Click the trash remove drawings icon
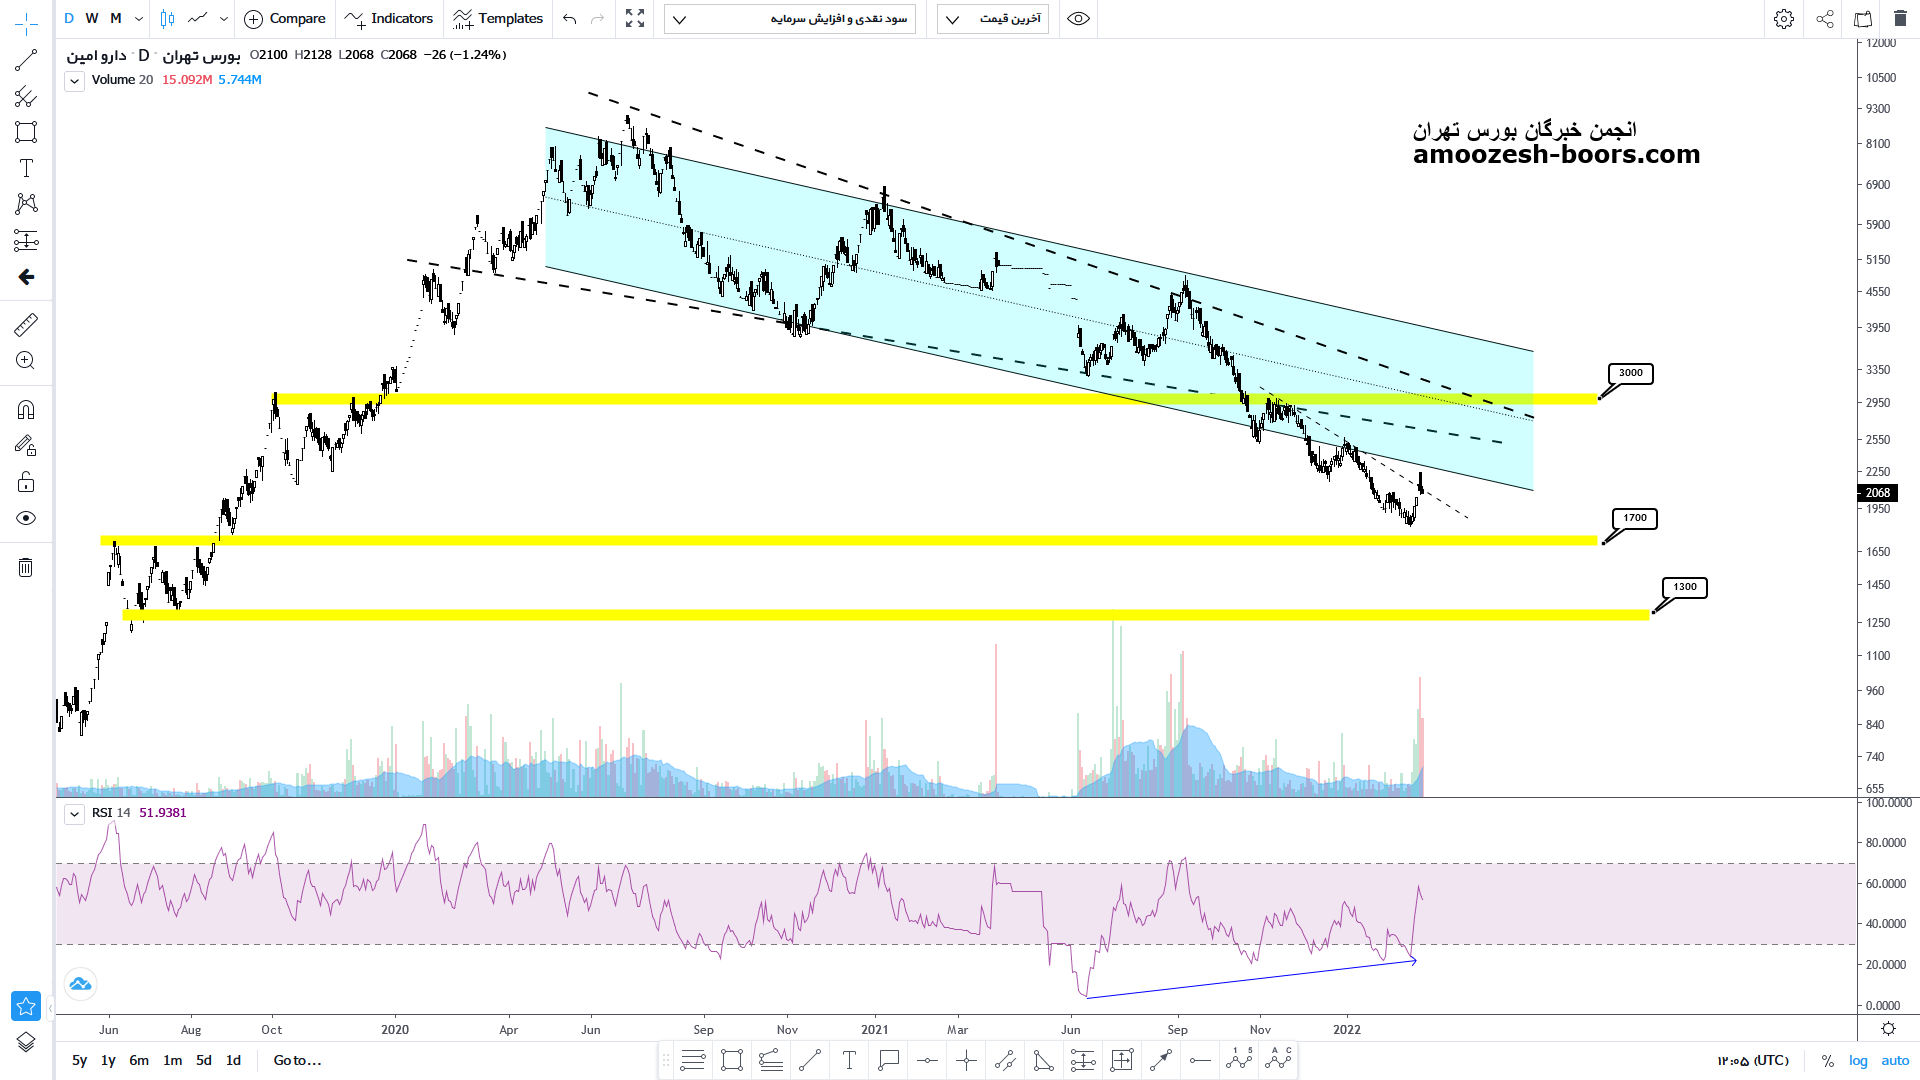This screenshot has height=1080, width=1920. pyautogui.click(x=26, y=568)
